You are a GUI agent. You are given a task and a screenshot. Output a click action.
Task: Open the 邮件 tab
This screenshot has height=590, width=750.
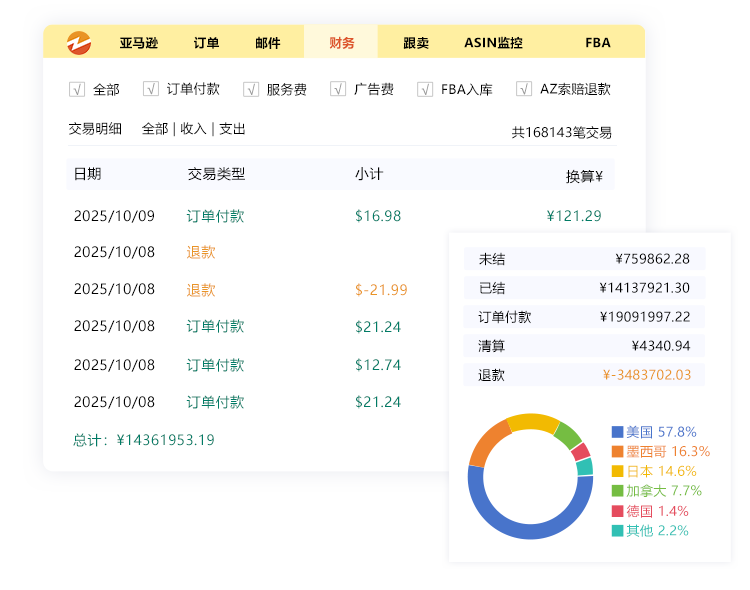pos(268,43)
